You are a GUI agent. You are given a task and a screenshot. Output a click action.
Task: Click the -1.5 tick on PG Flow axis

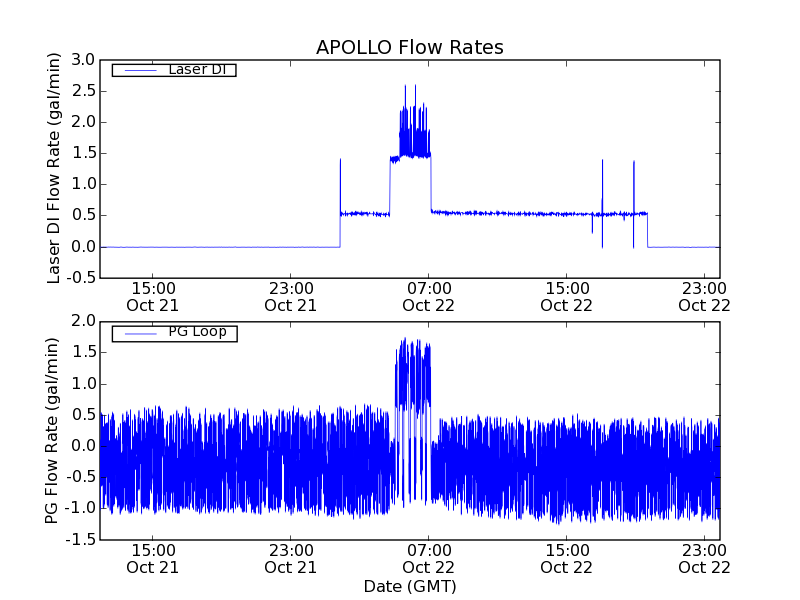pos(82,540)
